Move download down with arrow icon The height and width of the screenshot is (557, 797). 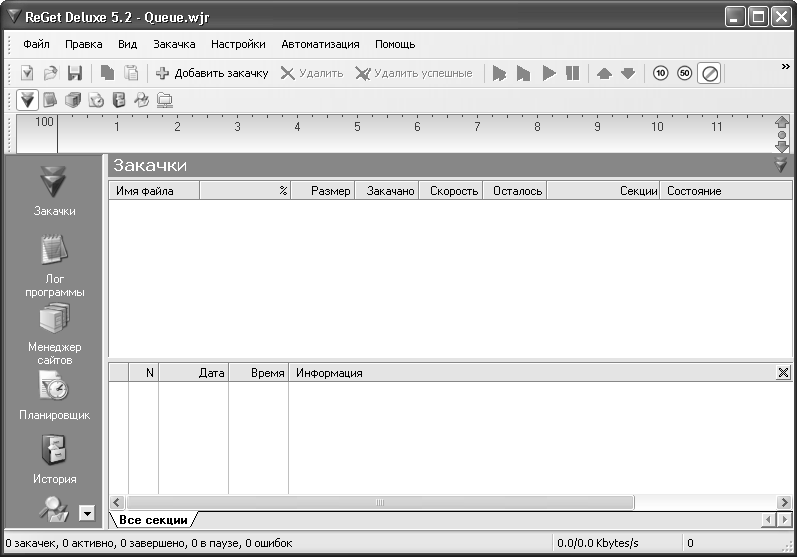[628, 74]
